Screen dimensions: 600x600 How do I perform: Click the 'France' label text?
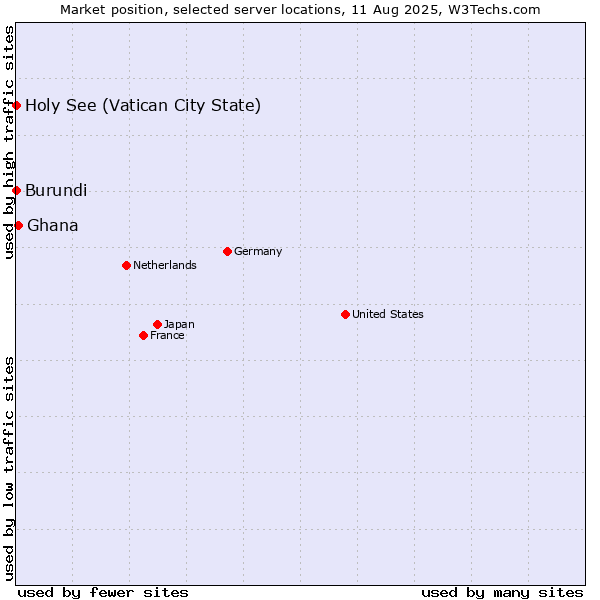[x=167, y=336]
